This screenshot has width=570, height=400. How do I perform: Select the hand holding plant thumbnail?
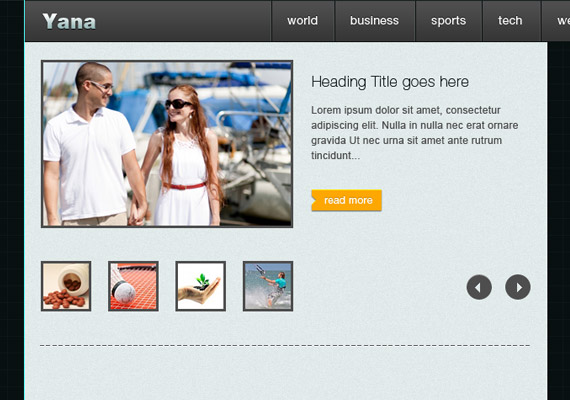[201, 286]
